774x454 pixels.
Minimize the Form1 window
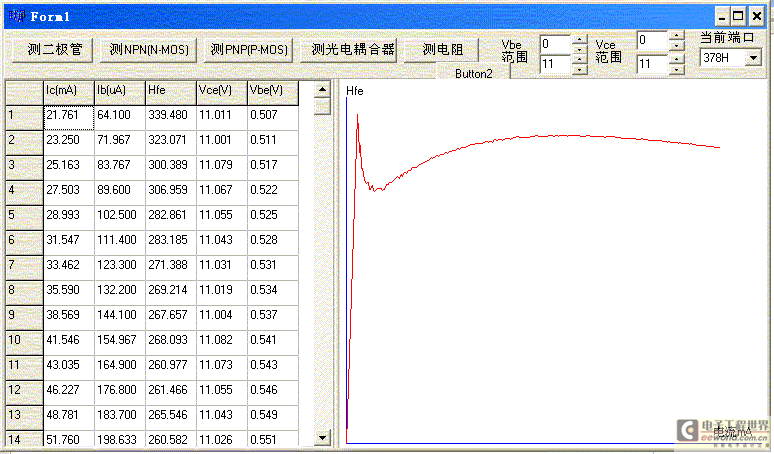[x=722, y=17]
